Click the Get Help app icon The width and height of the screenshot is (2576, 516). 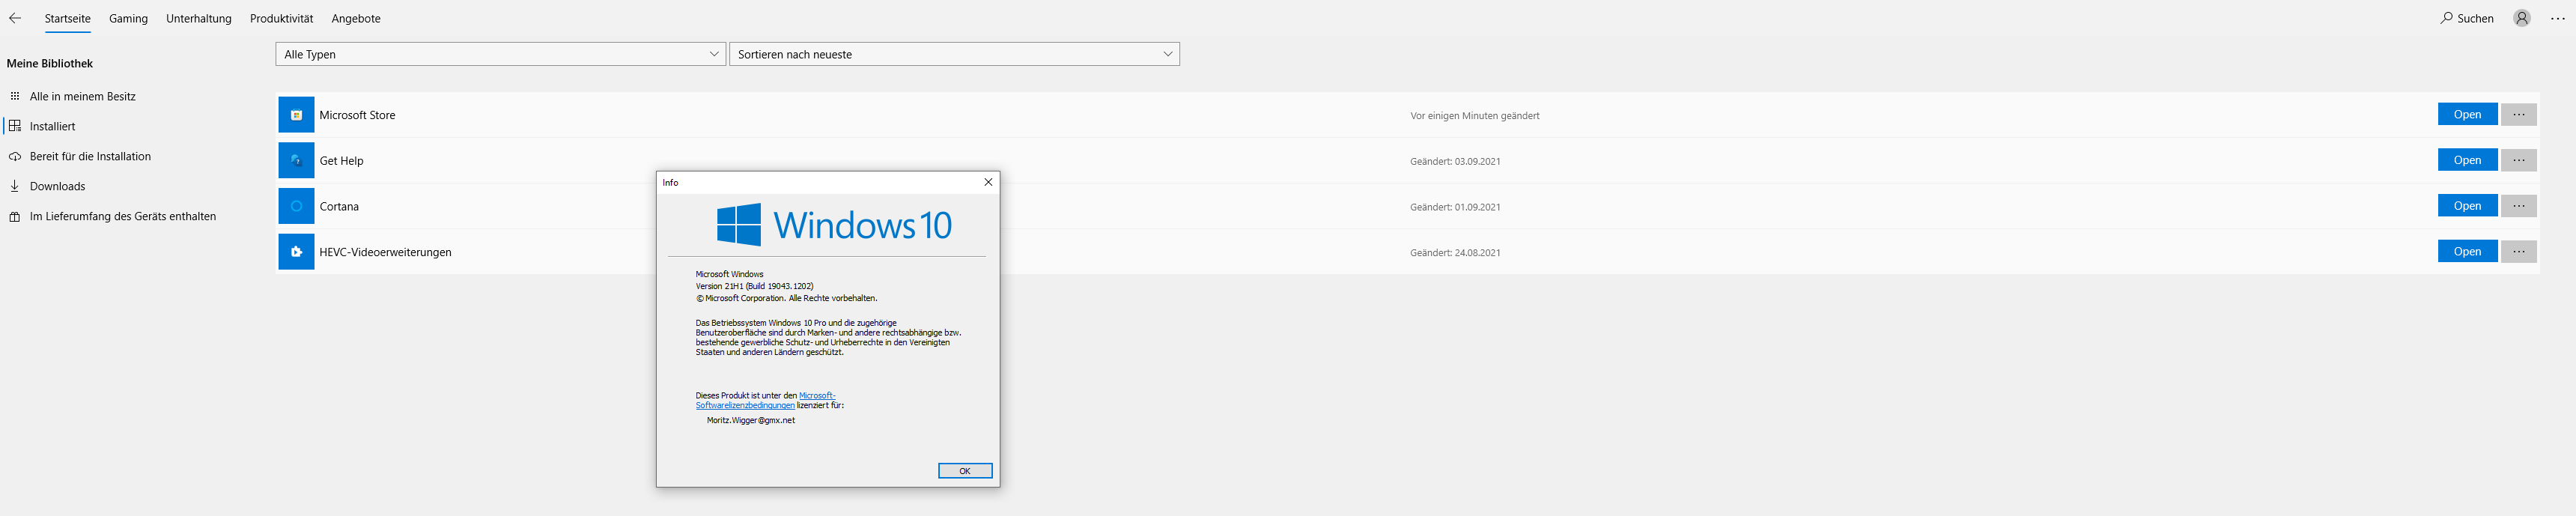pos(296,160)
